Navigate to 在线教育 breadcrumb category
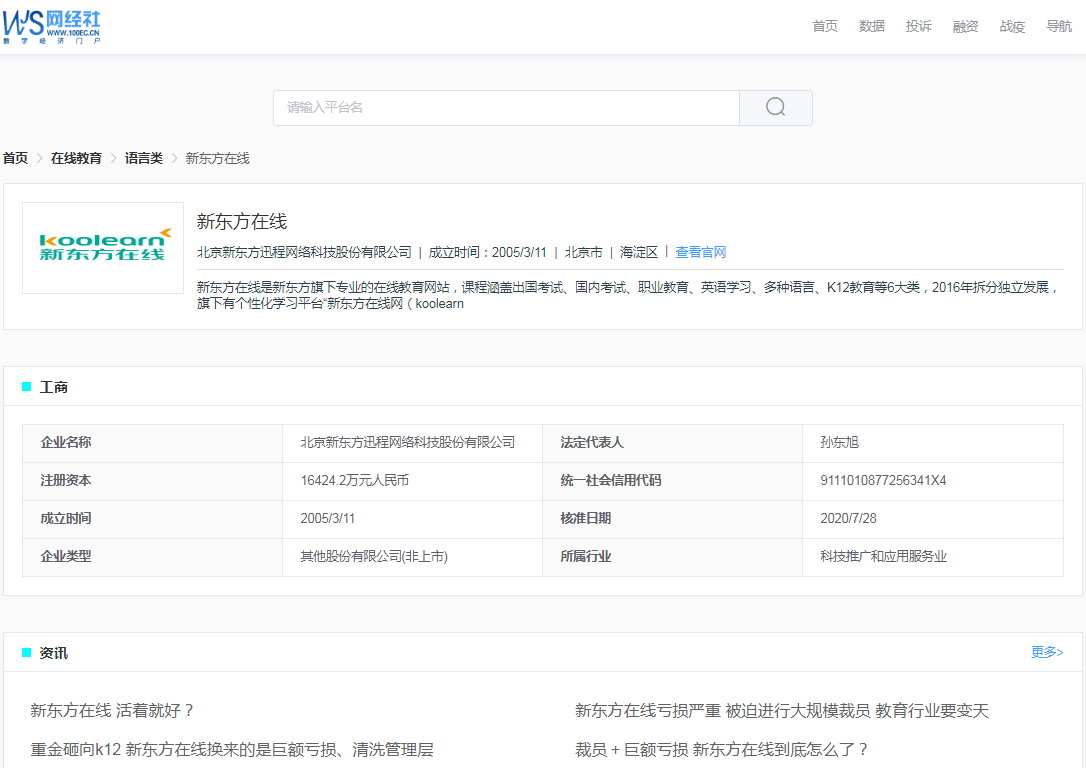The width and height of the screenshot is (1086, 768). pyautogui.click(x=76, y=158)
